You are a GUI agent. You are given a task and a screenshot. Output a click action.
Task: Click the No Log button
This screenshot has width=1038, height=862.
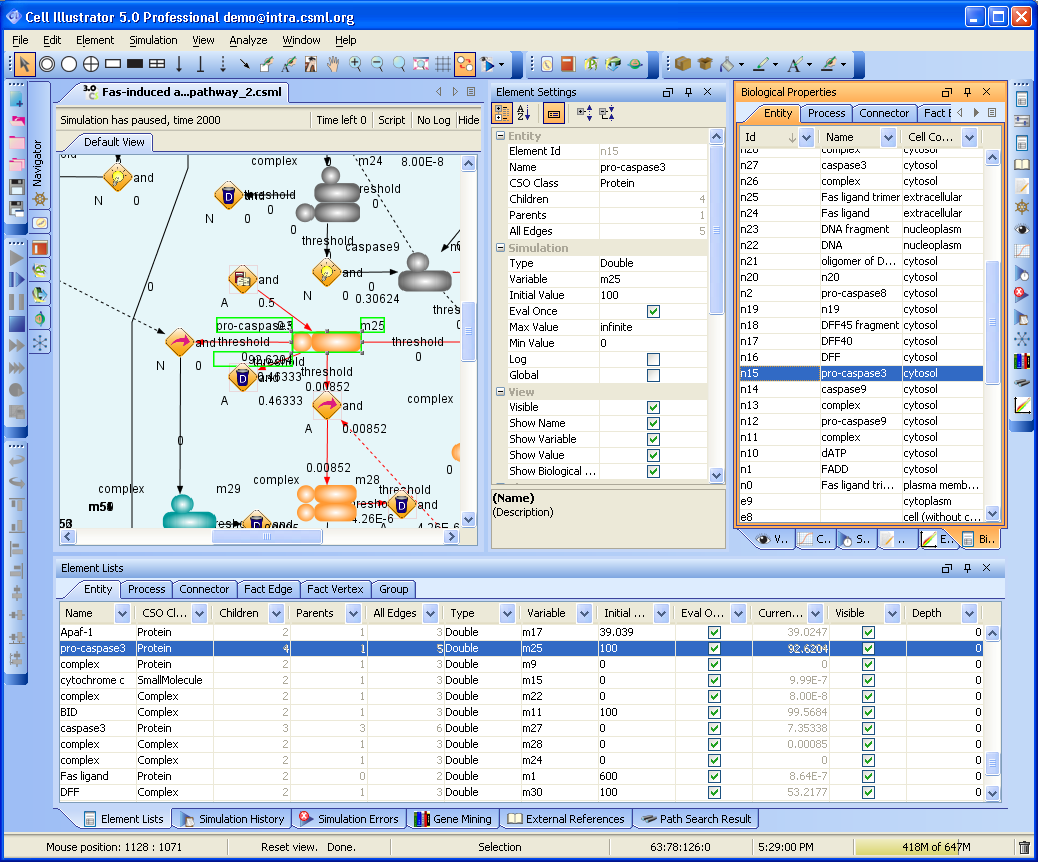(x=434, y=120)
